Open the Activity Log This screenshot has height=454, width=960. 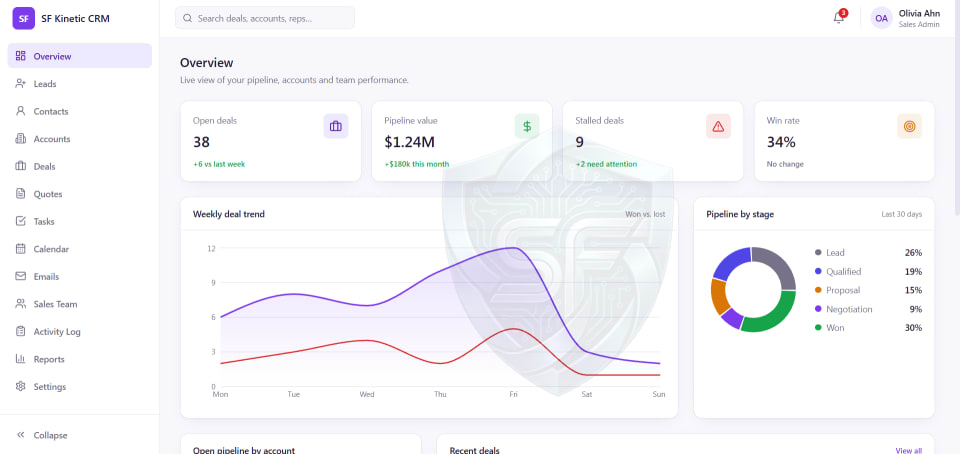pos(80,332)
